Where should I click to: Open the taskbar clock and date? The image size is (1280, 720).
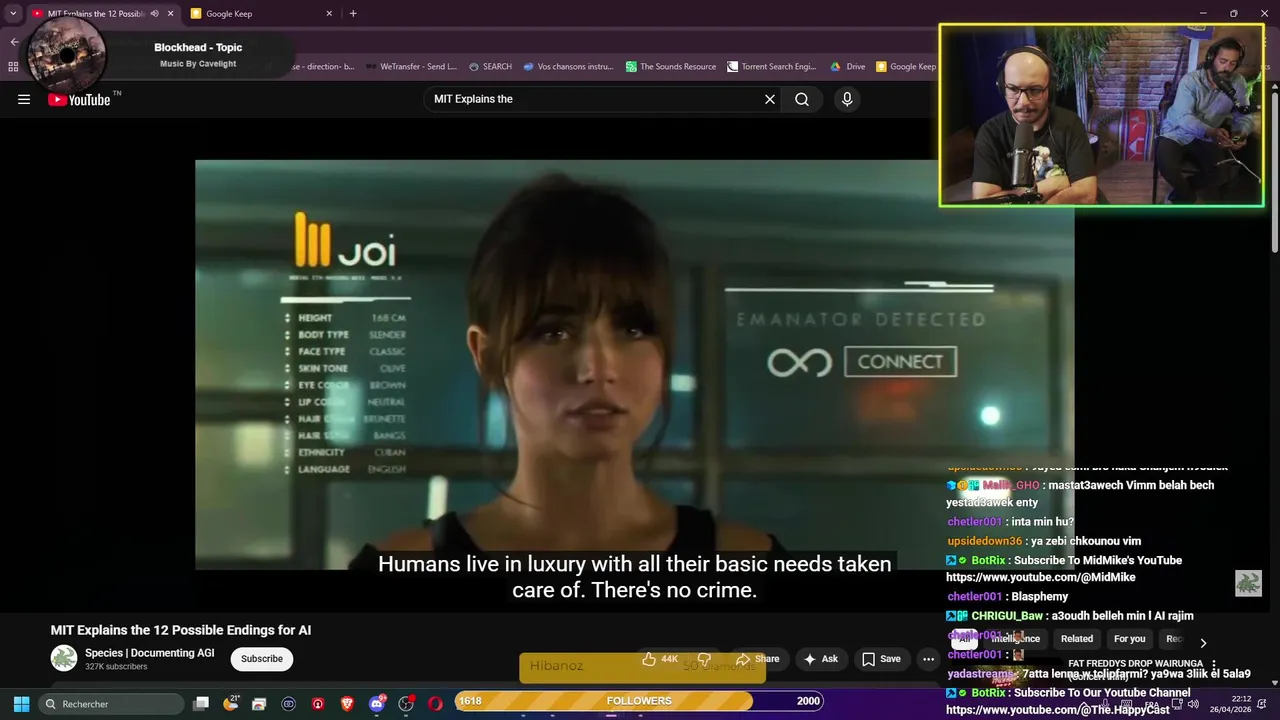(x=1230, y=704)
